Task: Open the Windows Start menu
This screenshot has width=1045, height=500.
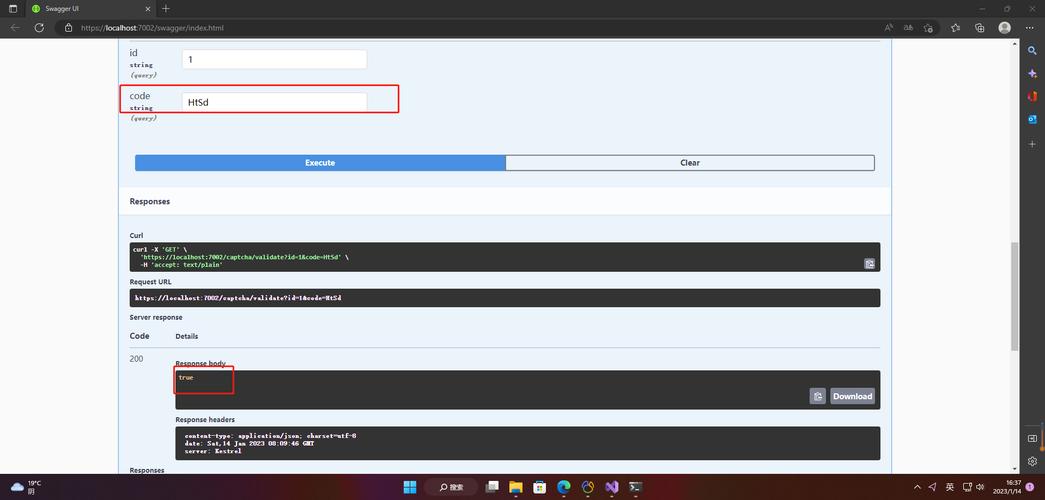Action: tap(410, 487)
